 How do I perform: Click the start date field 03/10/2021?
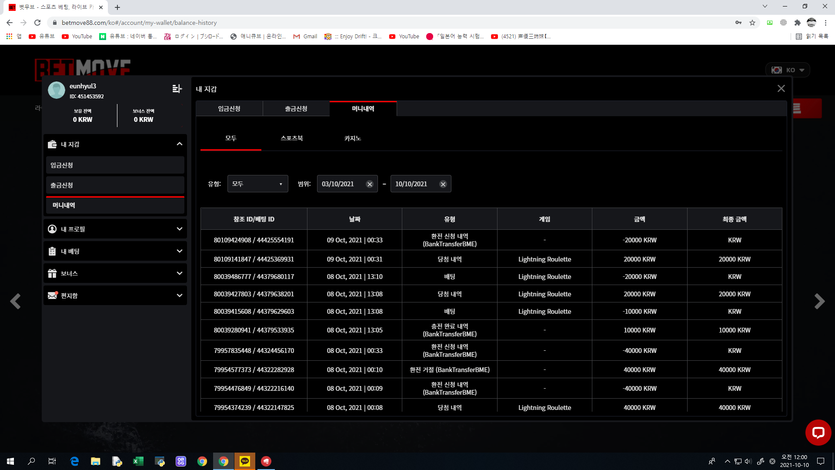point(347,184)
